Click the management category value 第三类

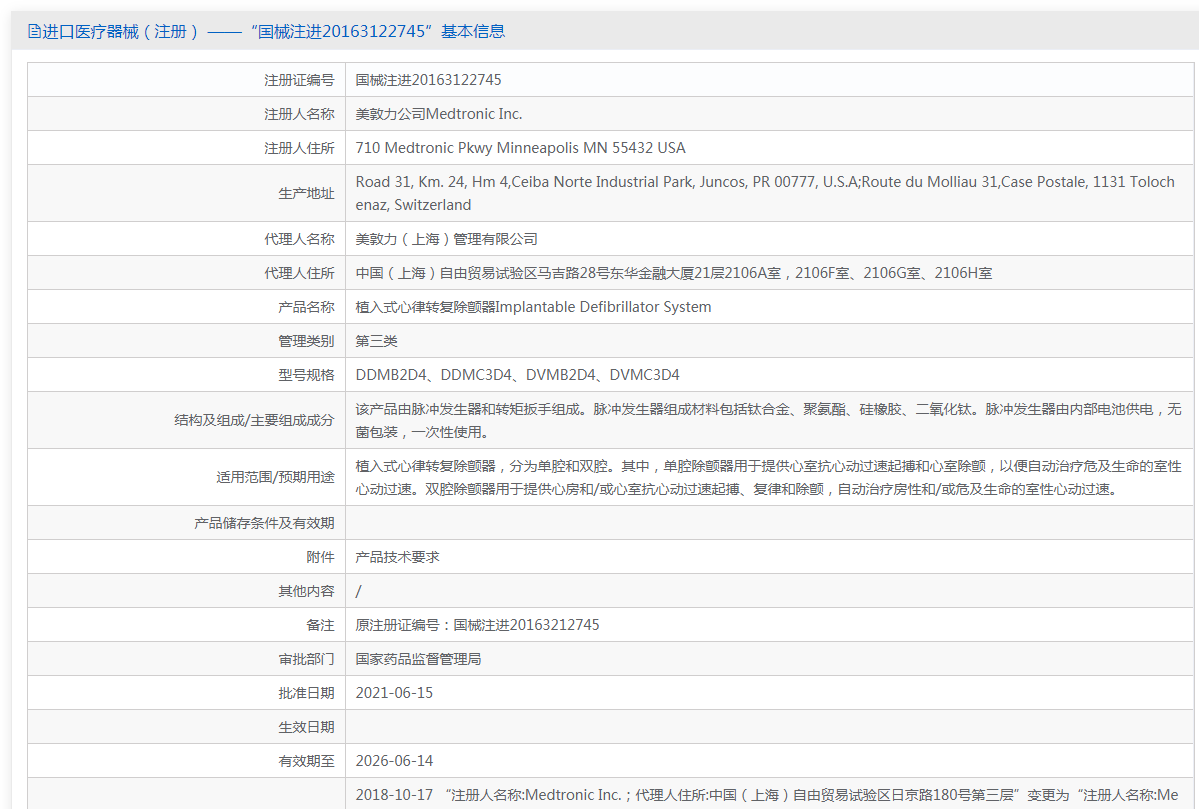(x=377, y=341)
